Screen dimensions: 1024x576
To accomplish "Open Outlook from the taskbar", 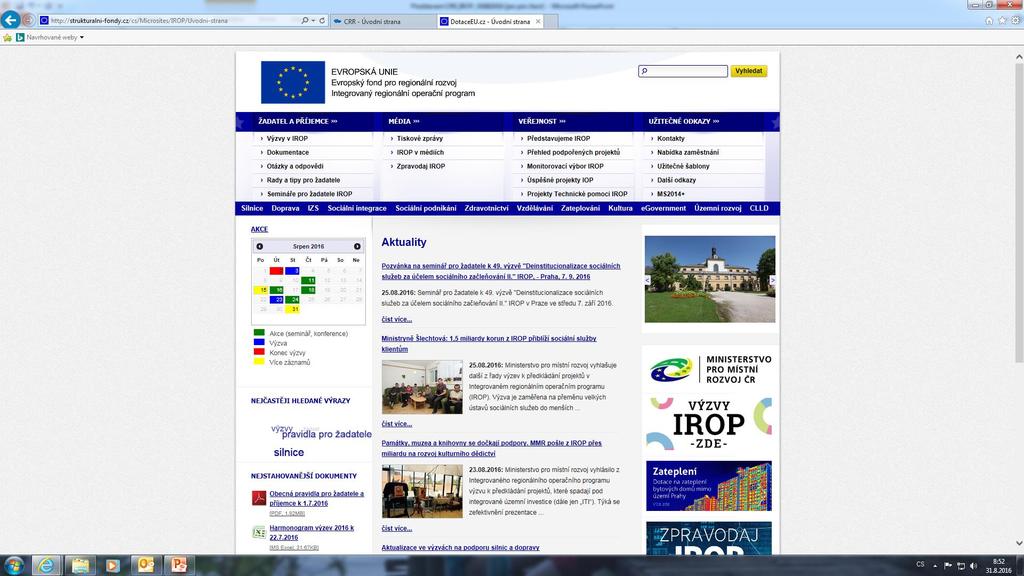I will pos(146,565).
